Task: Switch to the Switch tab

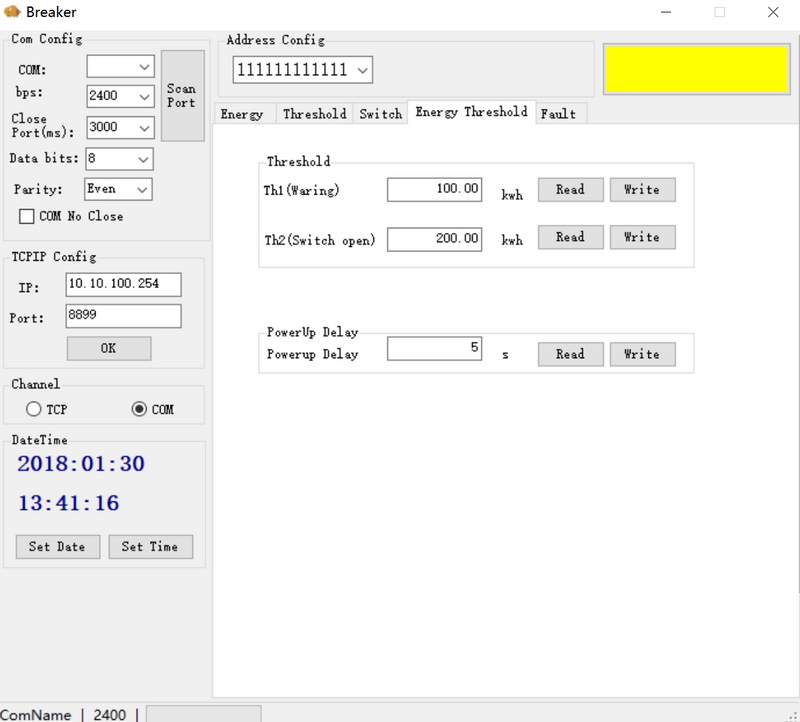Action: coord(380,114)
